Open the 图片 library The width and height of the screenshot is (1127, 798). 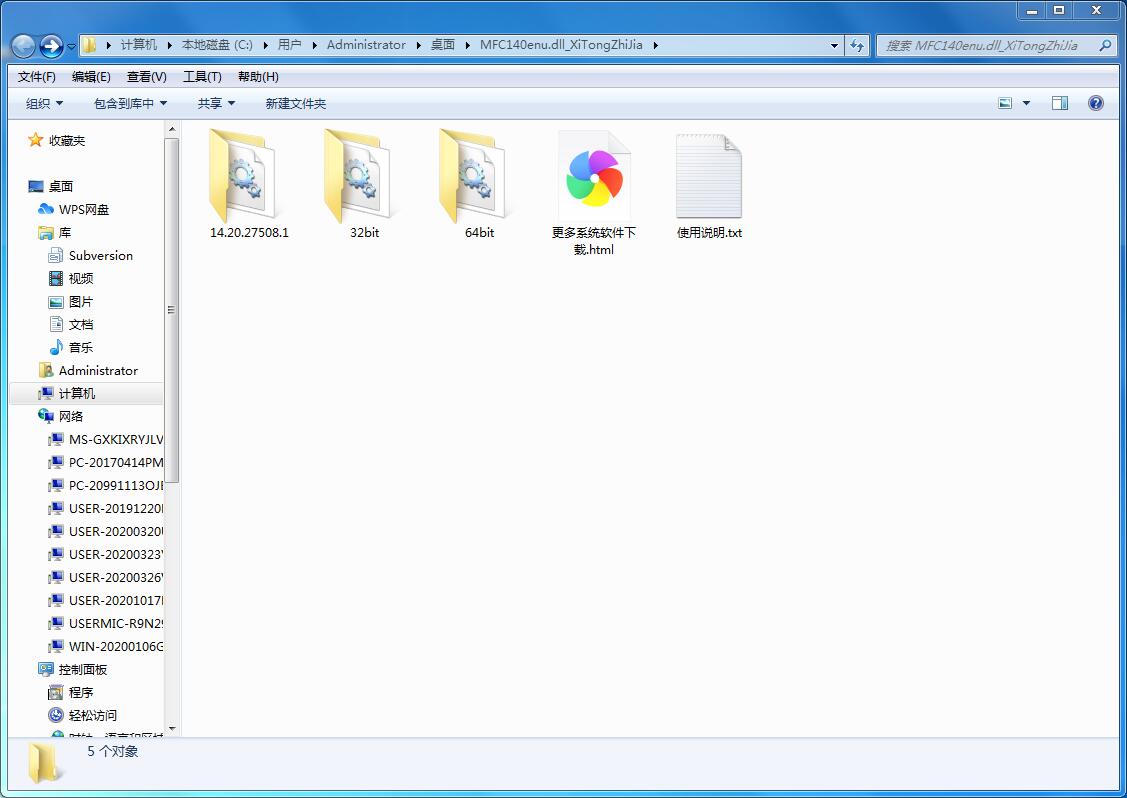point(80,301)
